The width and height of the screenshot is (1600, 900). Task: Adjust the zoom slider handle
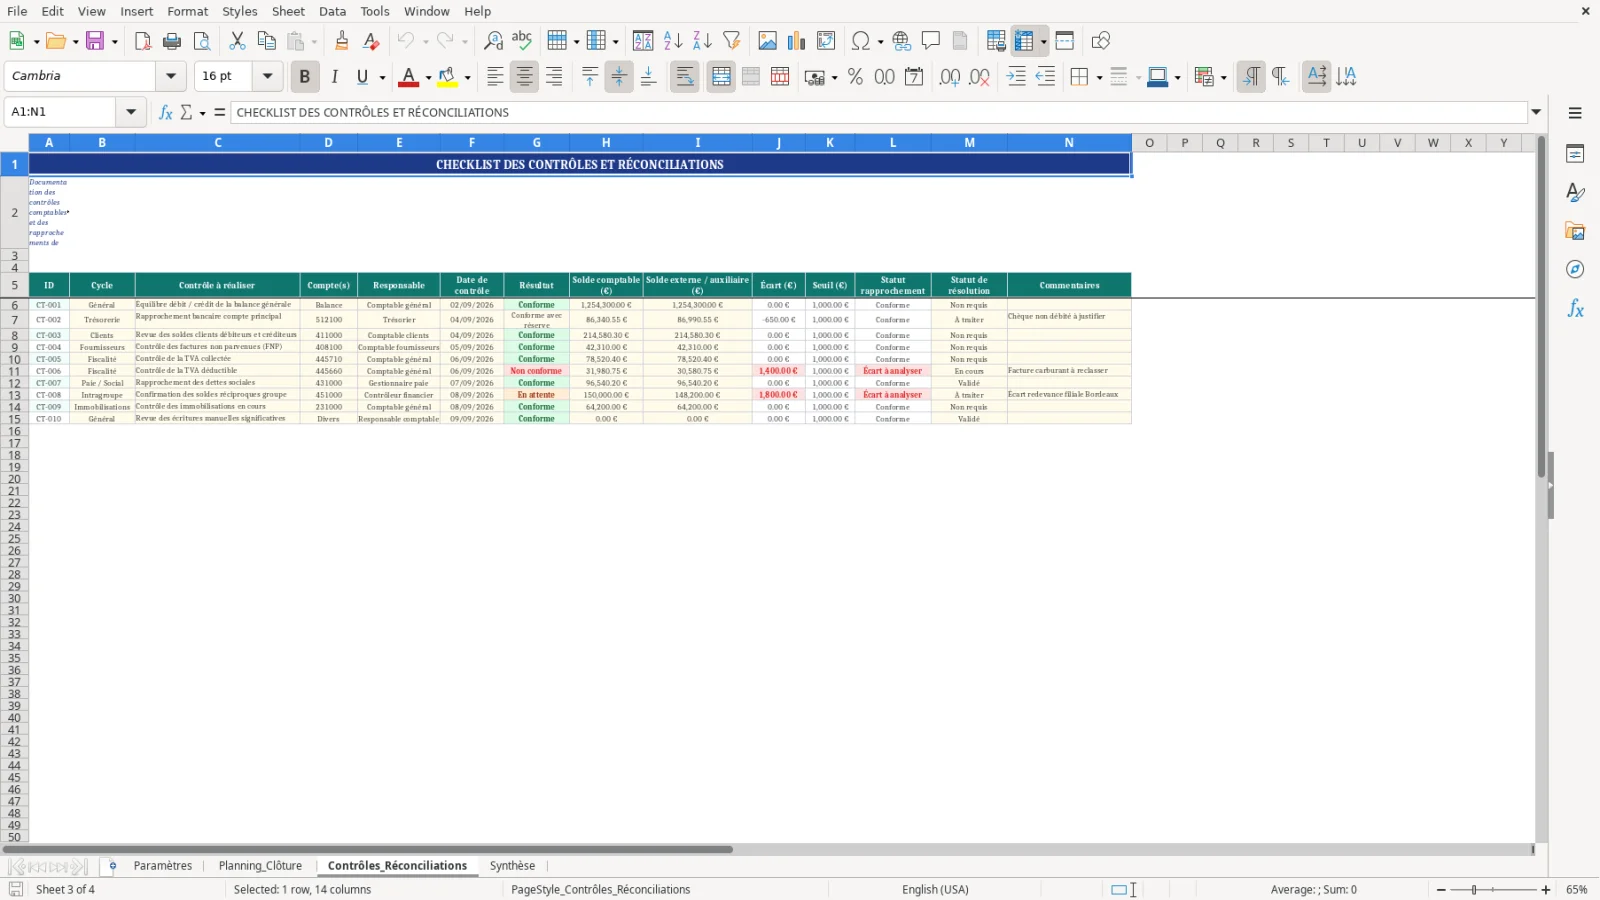tap(1474, 889)
